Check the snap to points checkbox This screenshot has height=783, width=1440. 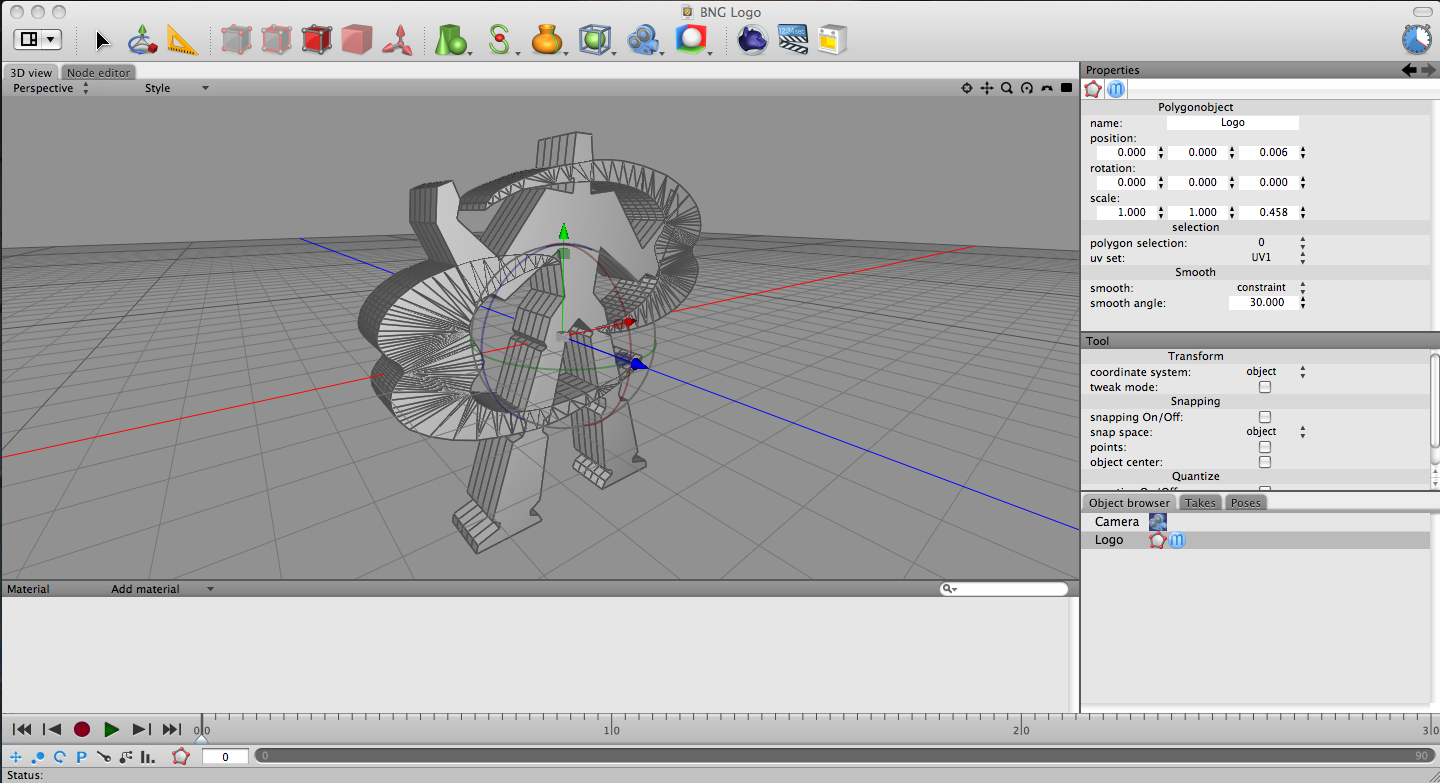tap(1265, 447)
